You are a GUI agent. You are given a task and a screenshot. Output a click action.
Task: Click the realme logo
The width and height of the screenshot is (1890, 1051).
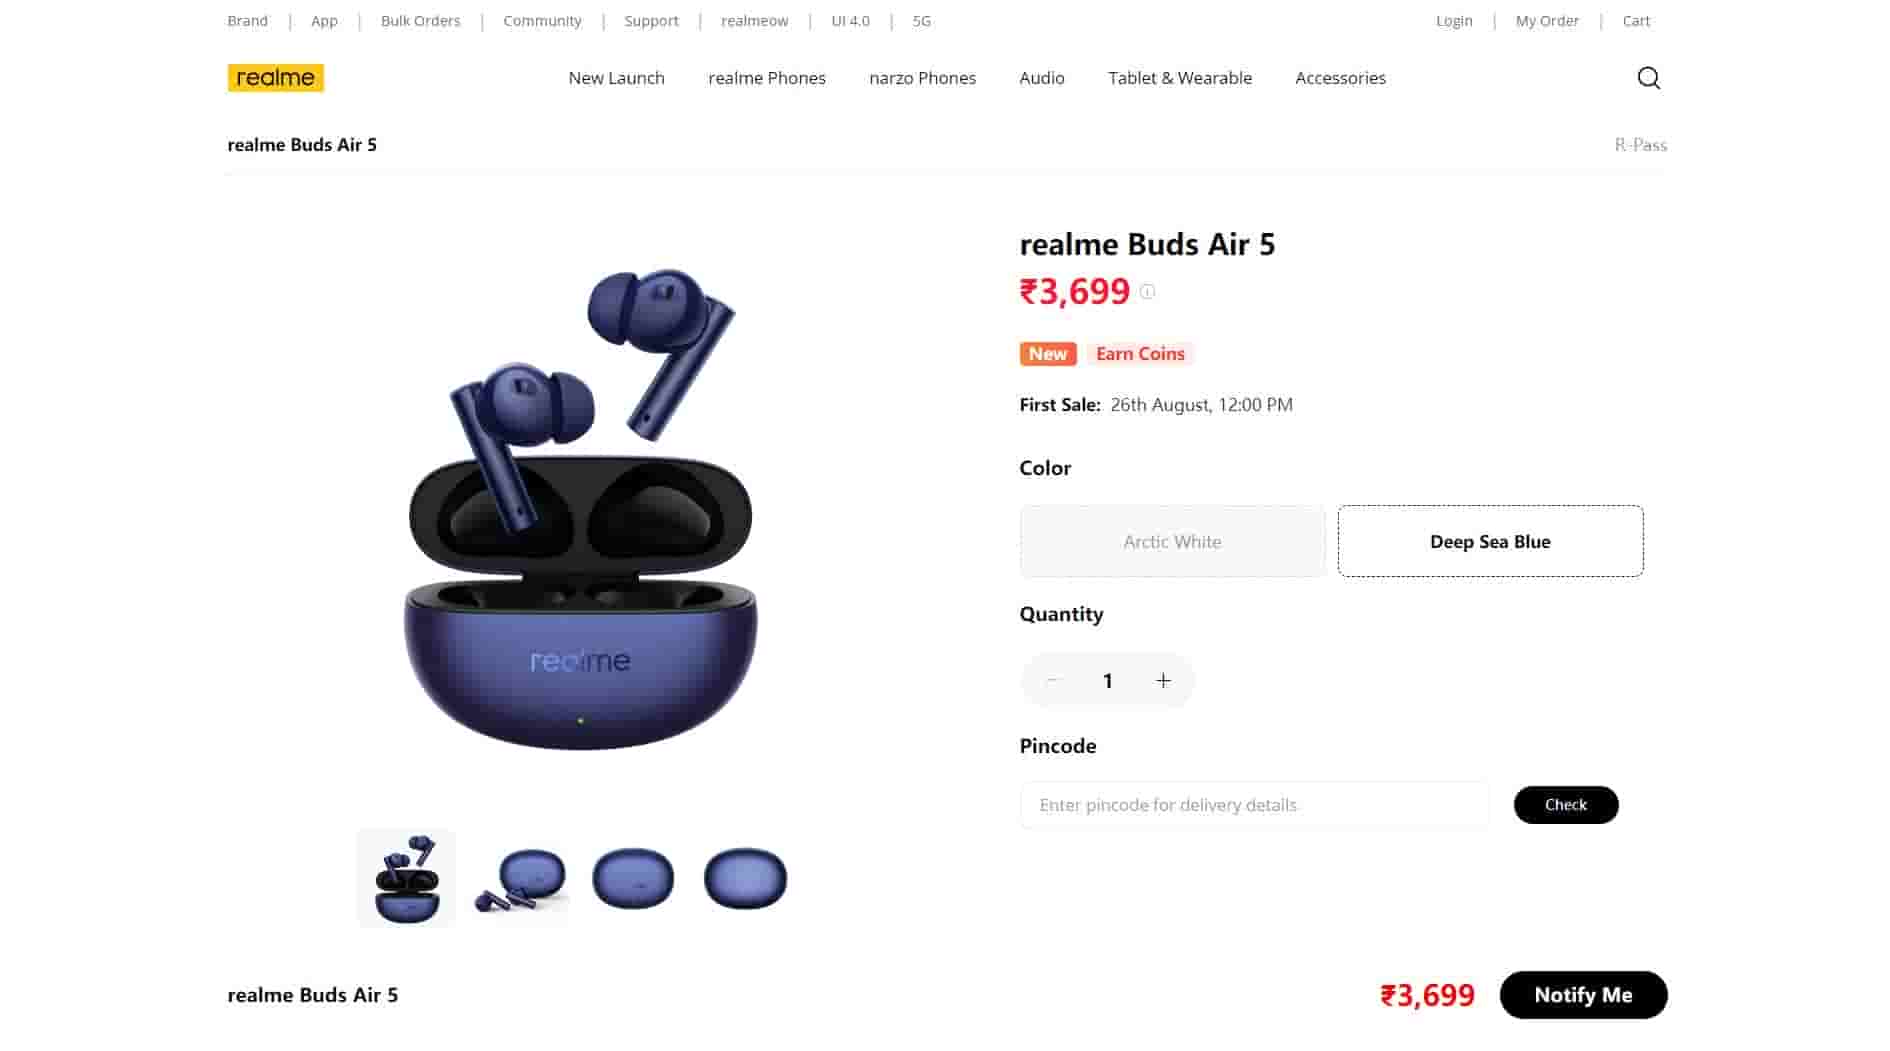coord(276,78)
